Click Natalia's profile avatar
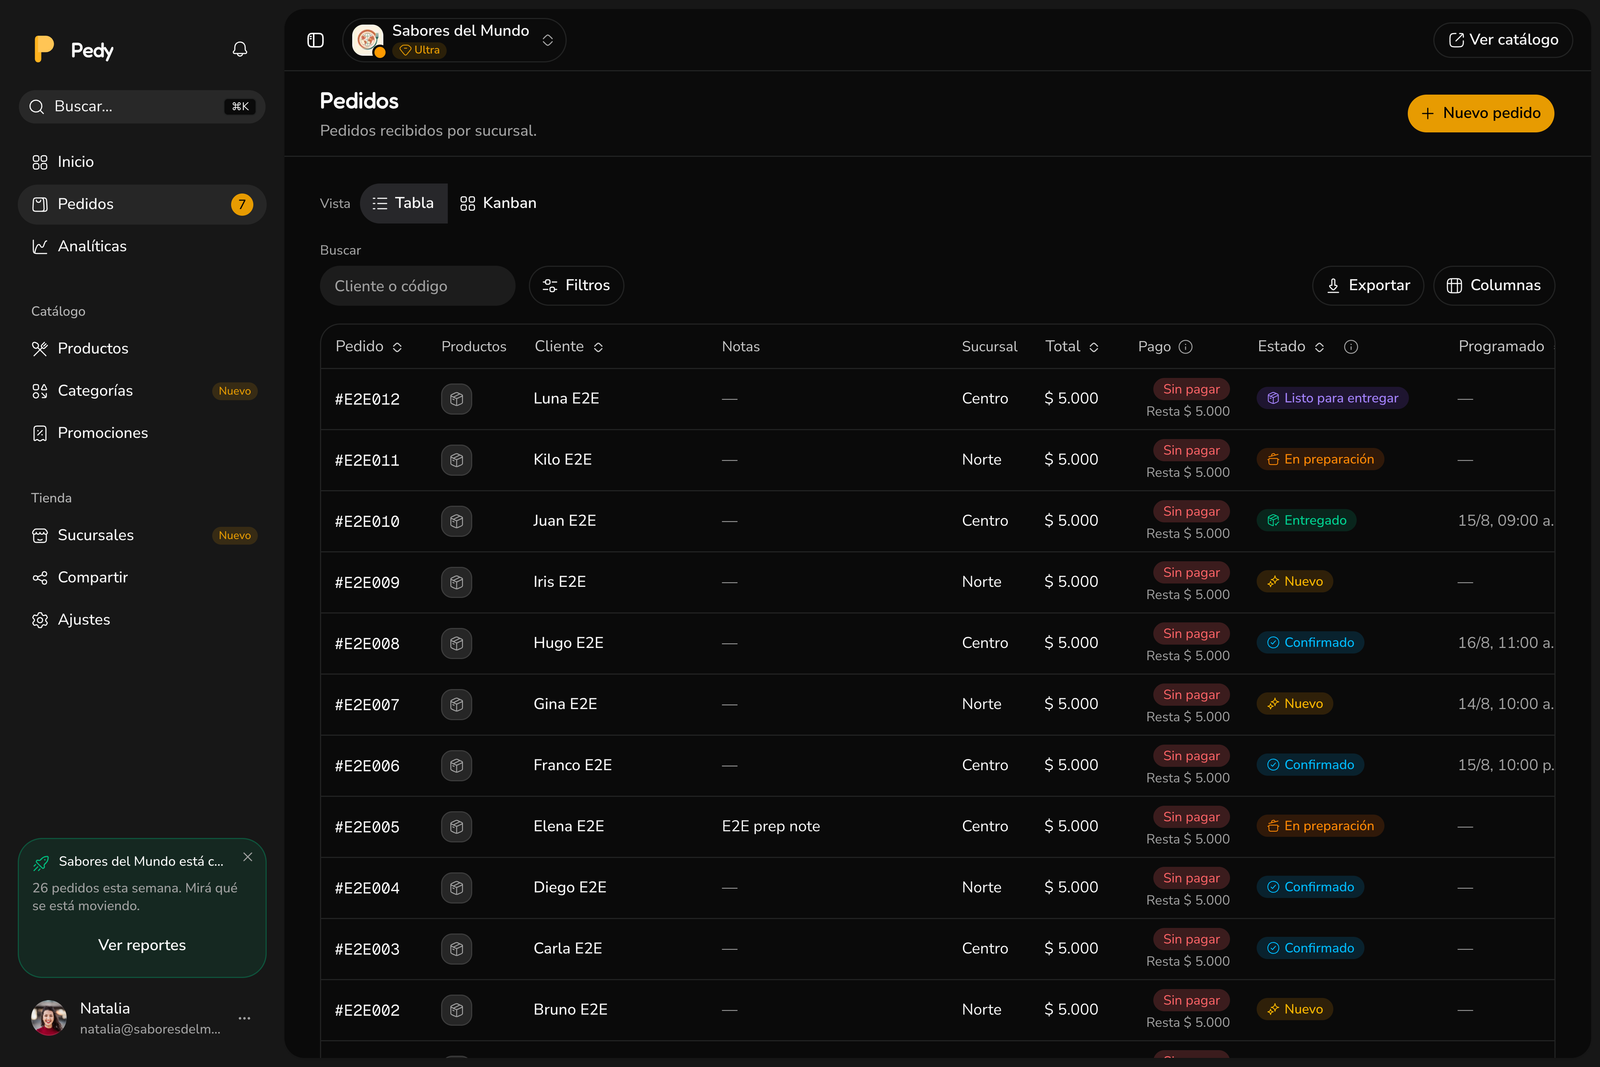 coord(49,1018)
